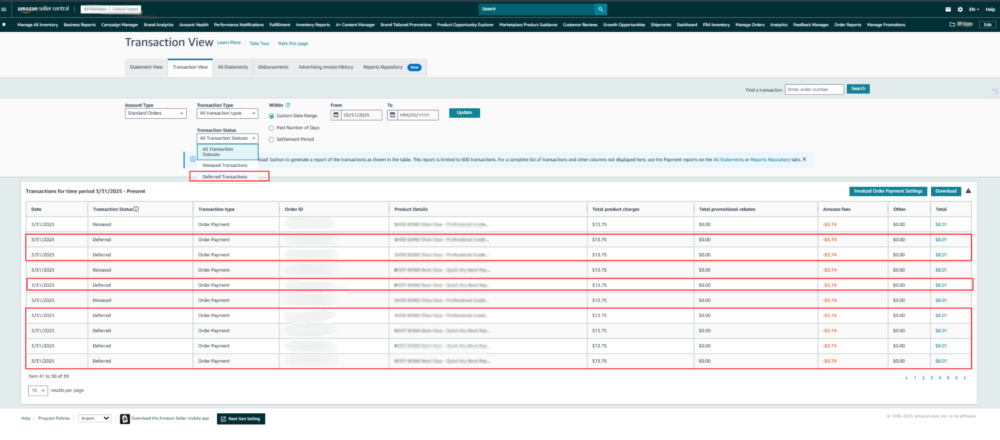Open Manage All Inventory in navigation bar
The width and height of the screenshot is (1000, 440).
click(x=38, y=25)
